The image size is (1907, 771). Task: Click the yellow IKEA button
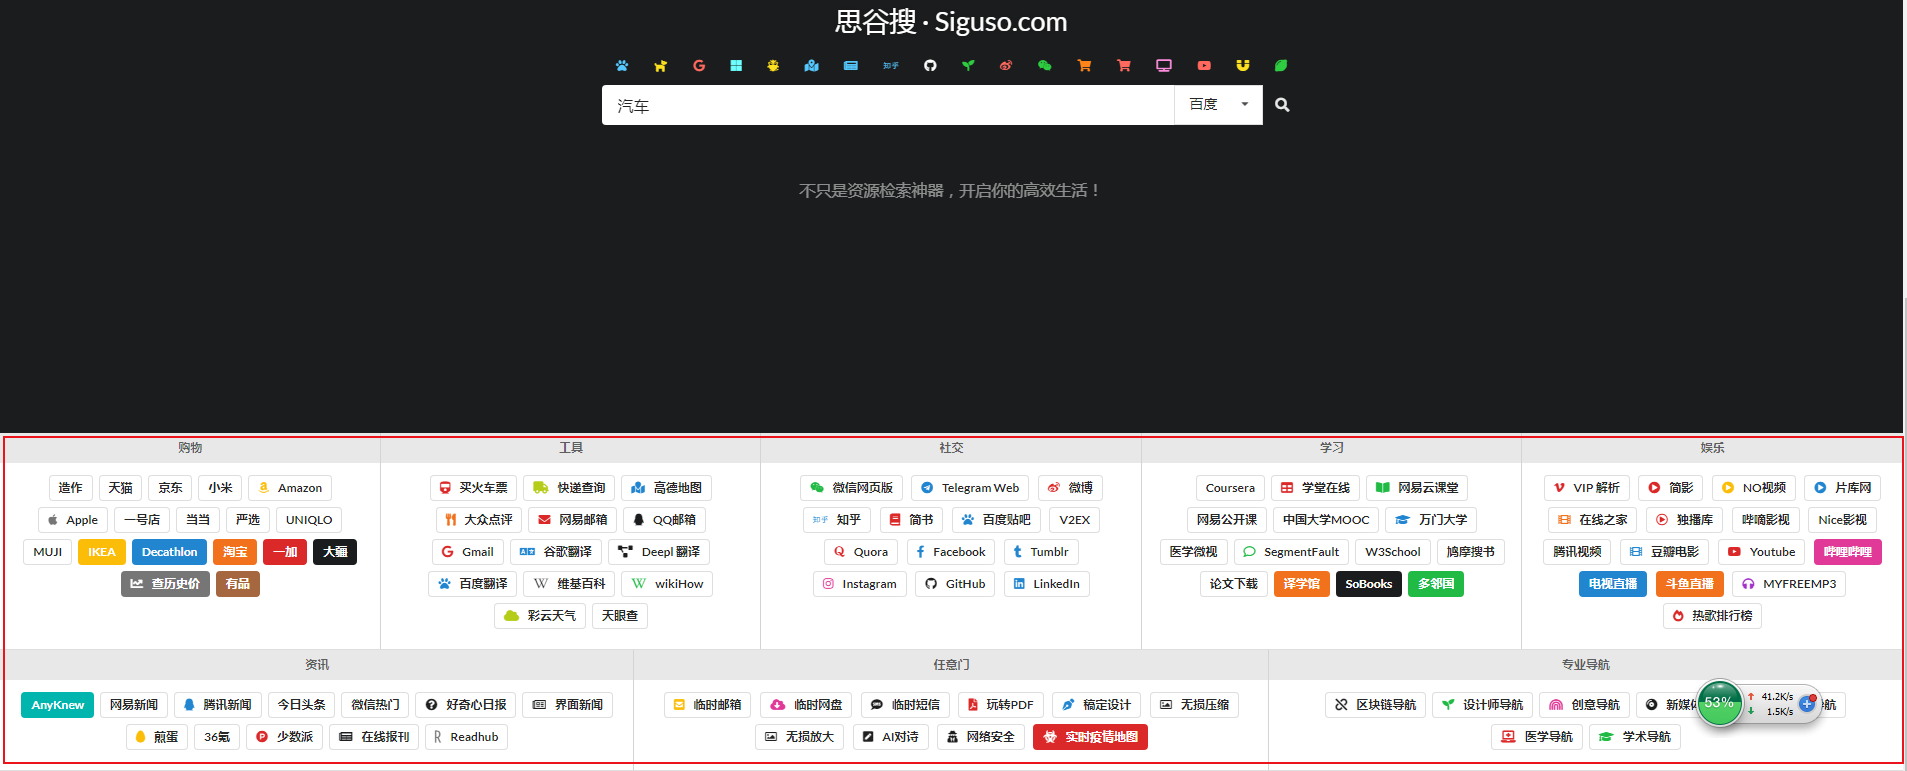click(102, 552)
